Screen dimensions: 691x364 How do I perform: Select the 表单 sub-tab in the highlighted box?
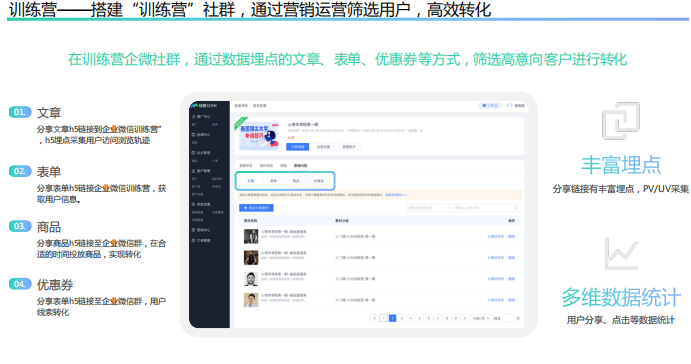(273, 181)
